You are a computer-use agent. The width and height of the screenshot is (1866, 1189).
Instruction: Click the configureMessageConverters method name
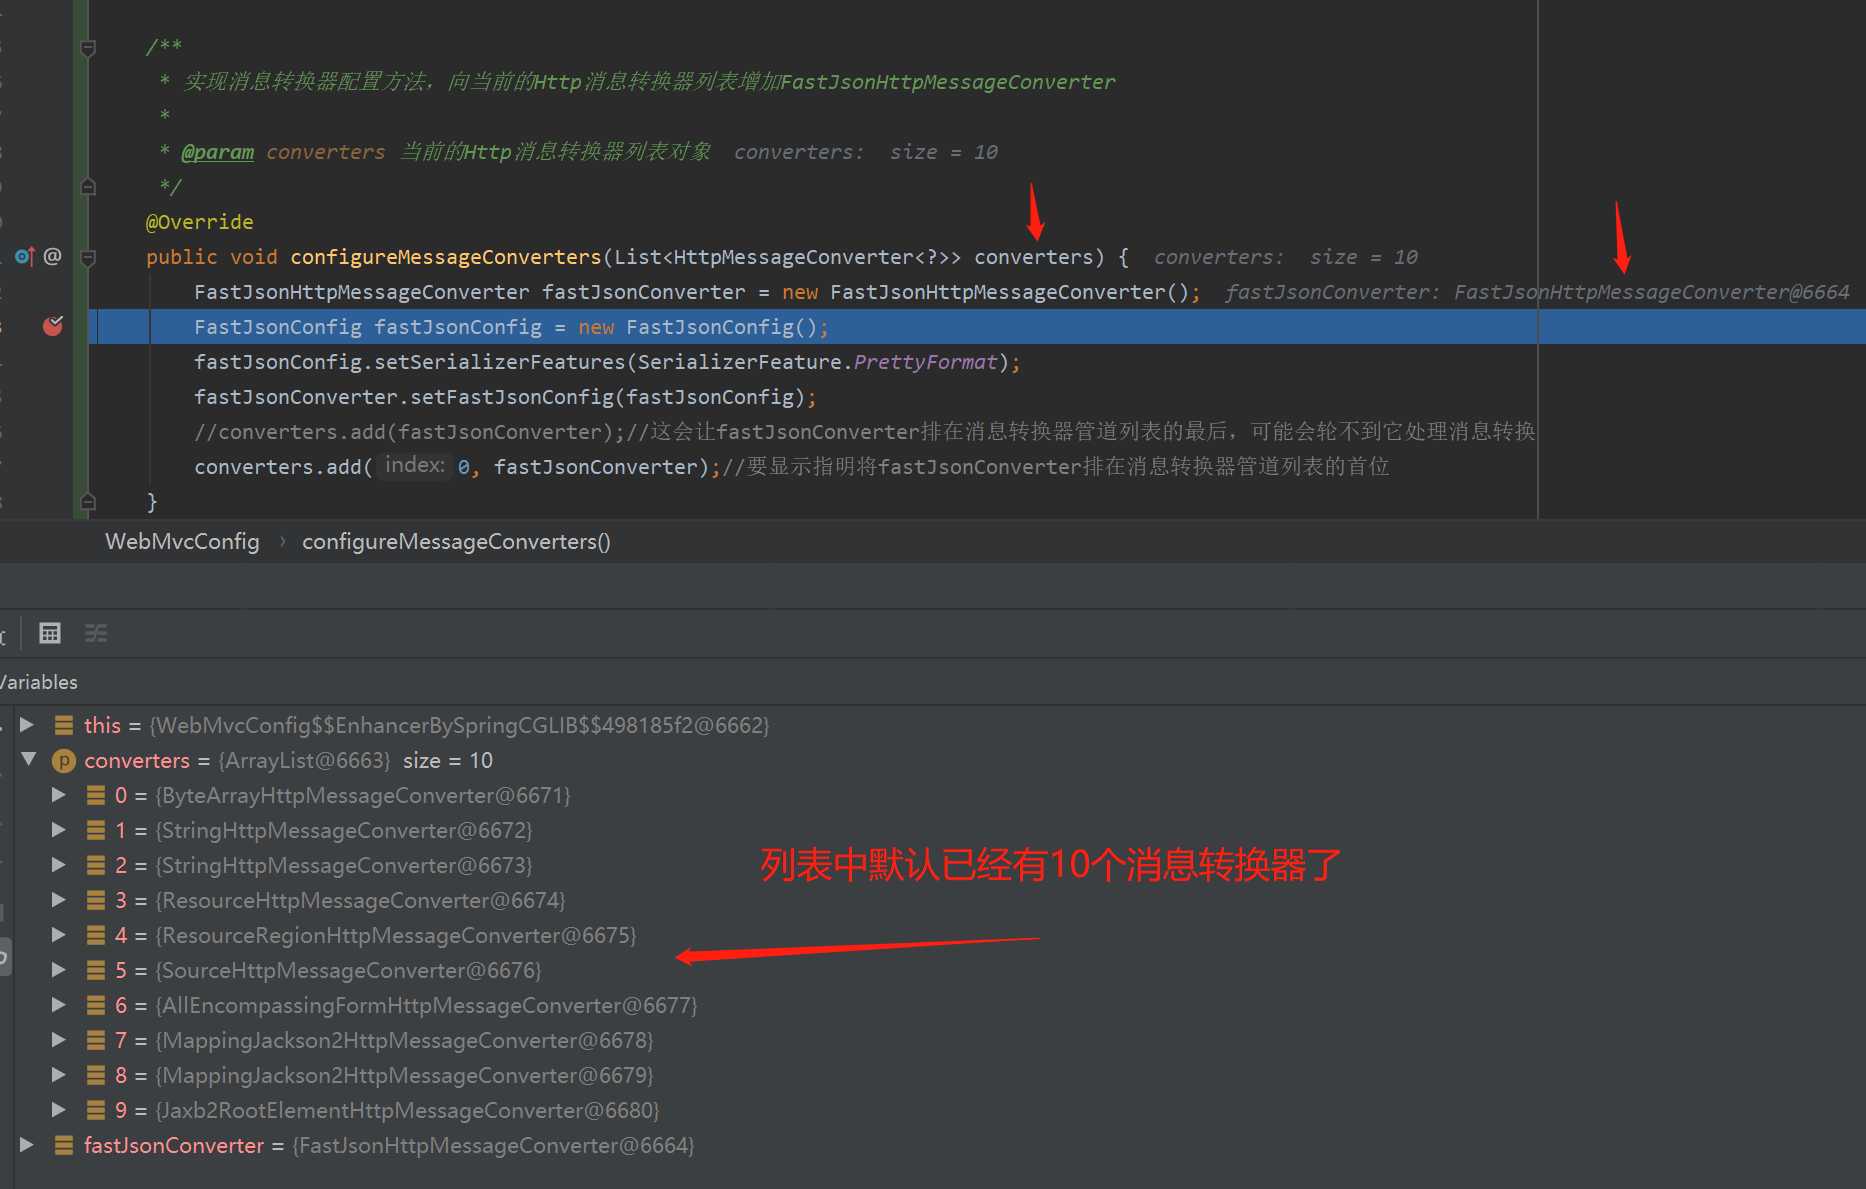[446, 257]
